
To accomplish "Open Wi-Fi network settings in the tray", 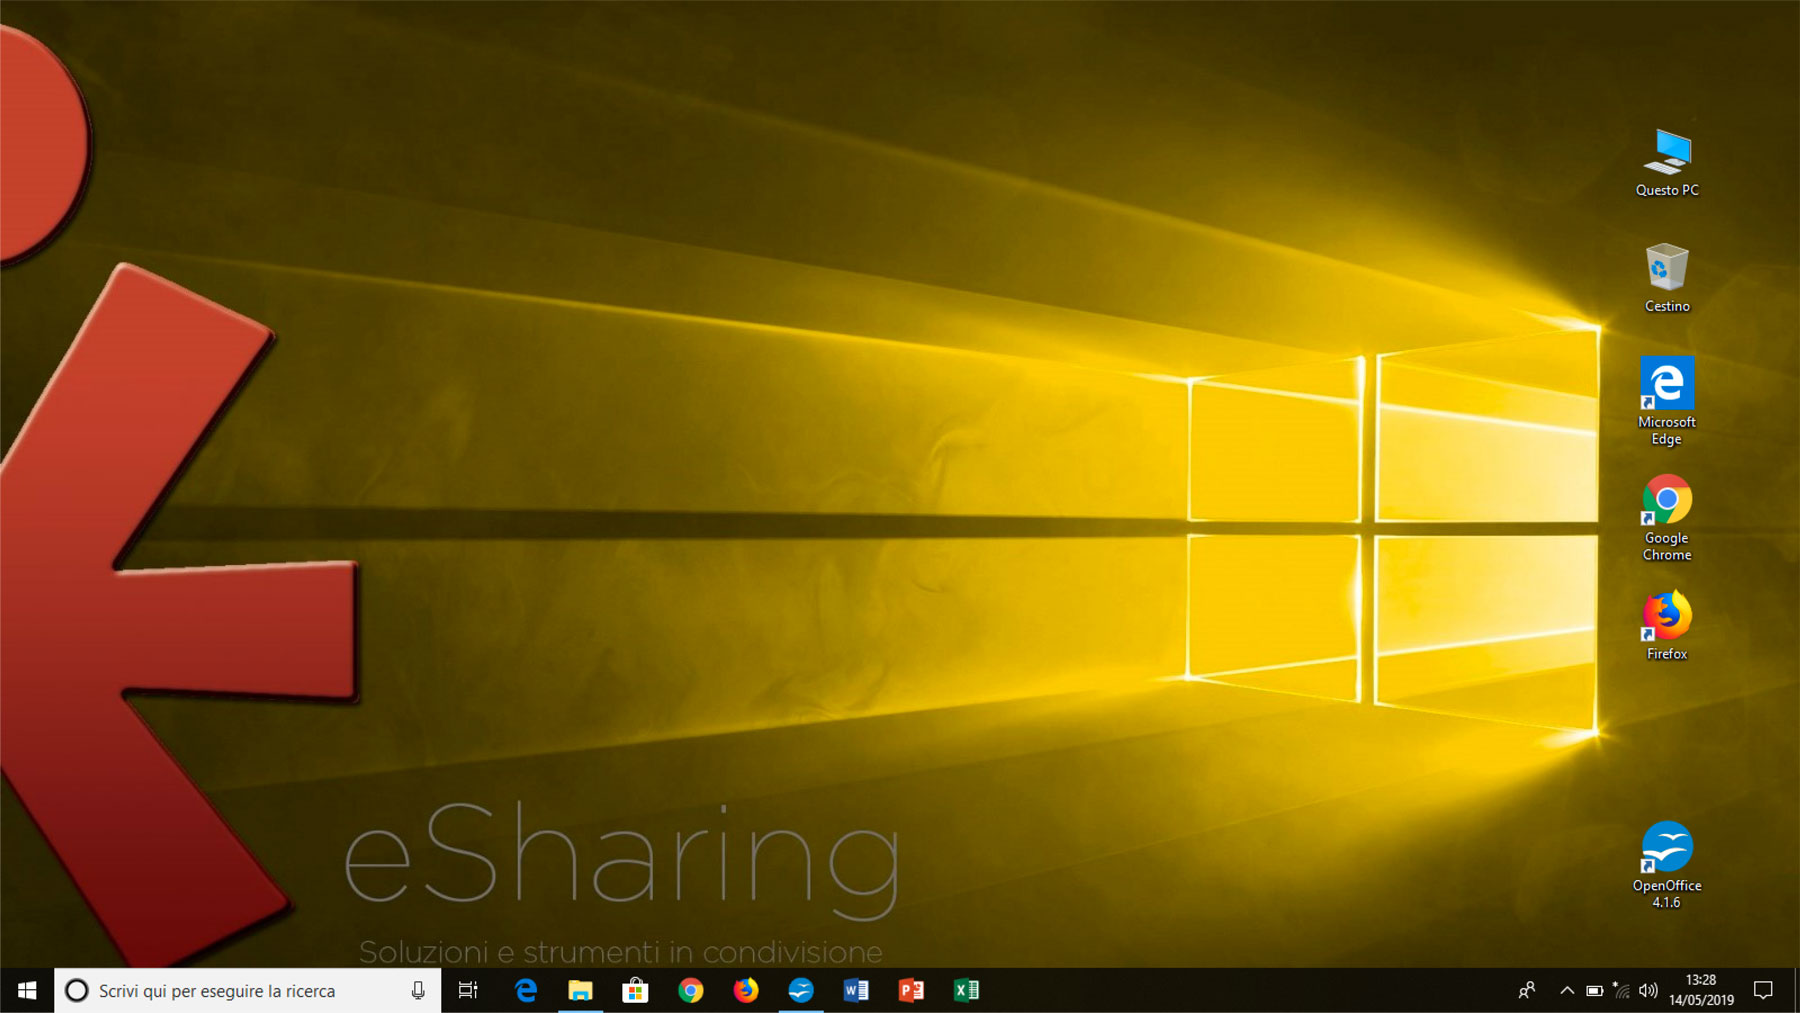I will [x=1621, y=991].
